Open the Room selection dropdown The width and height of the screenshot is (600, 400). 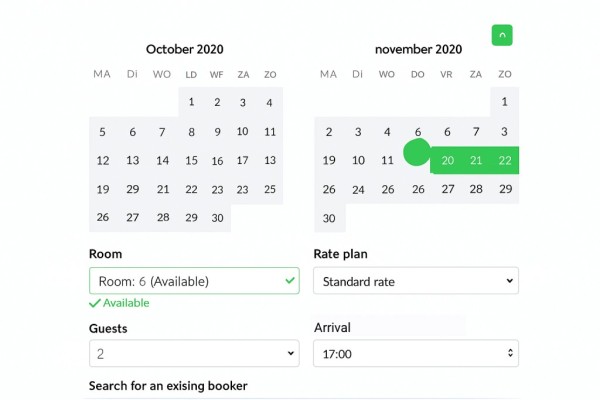click(194, 281)
